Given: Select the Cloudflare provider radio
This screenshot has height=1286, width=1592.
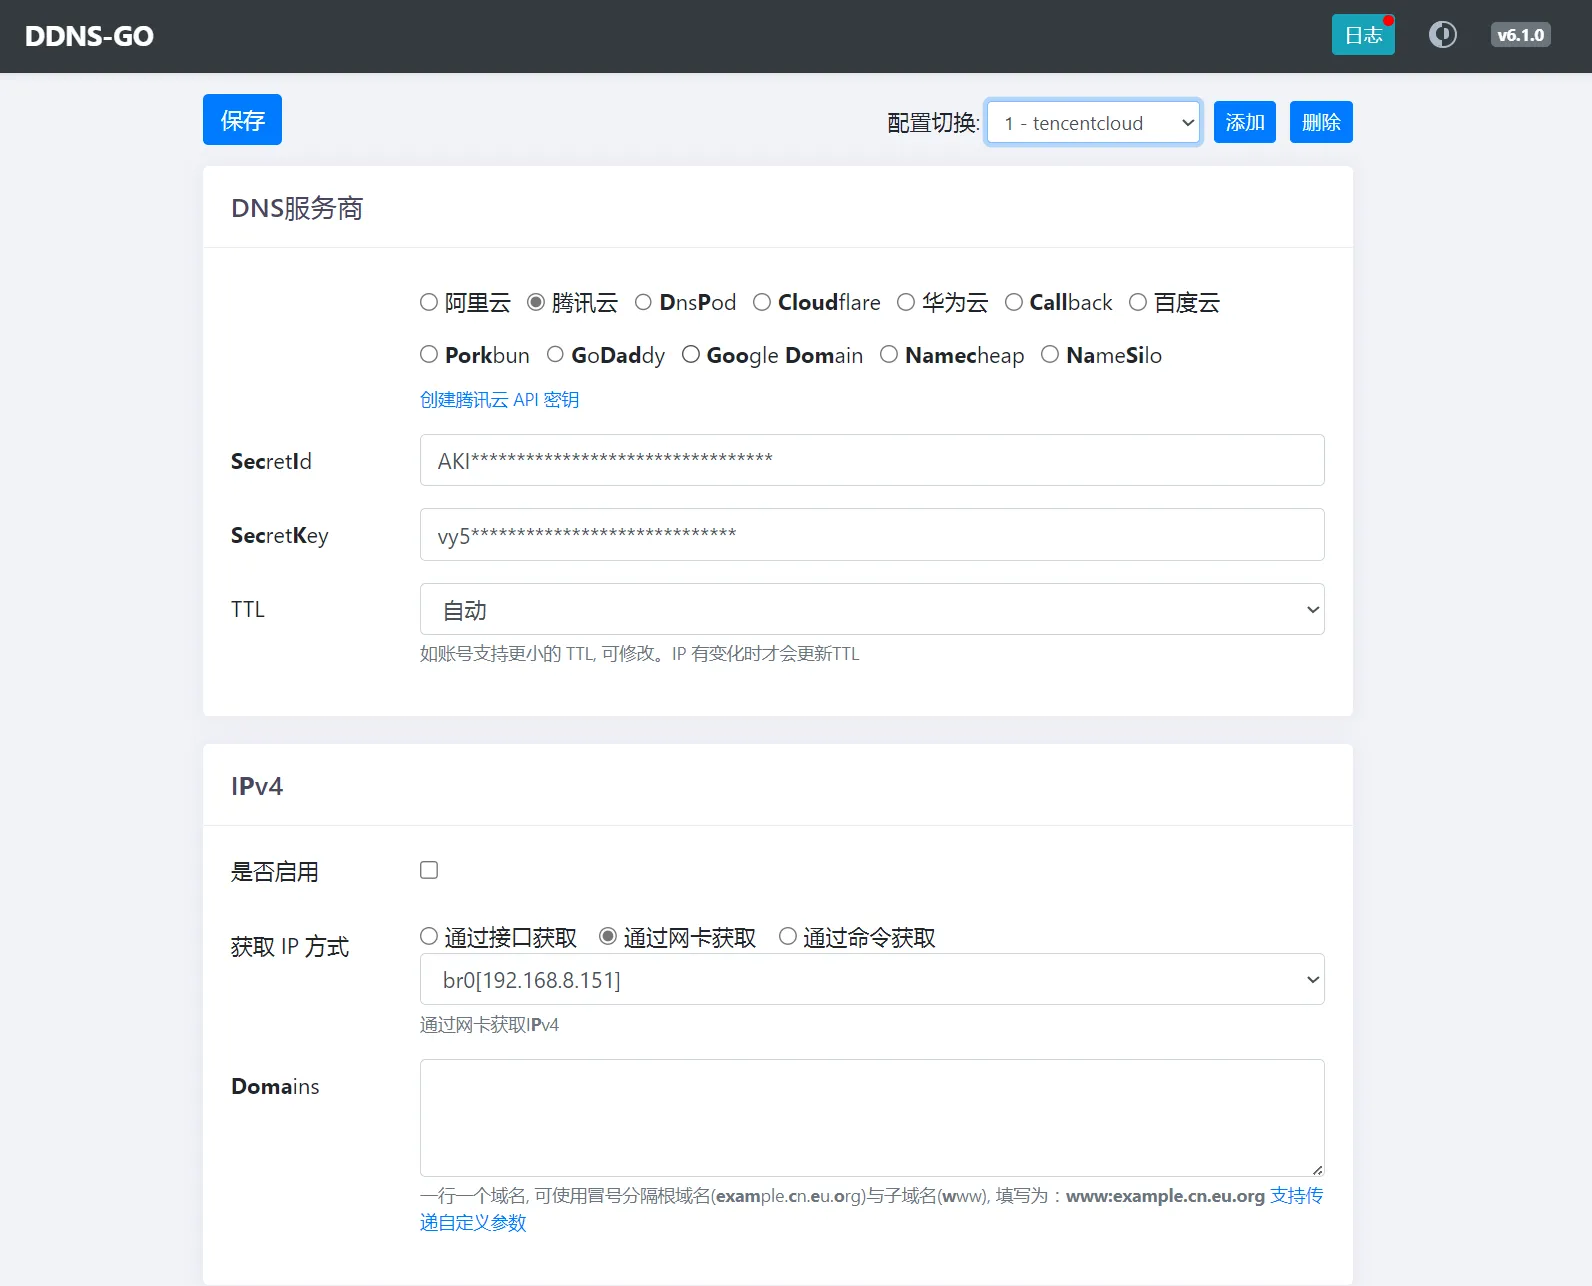Looking at the screenshot, I should point(762,302).
